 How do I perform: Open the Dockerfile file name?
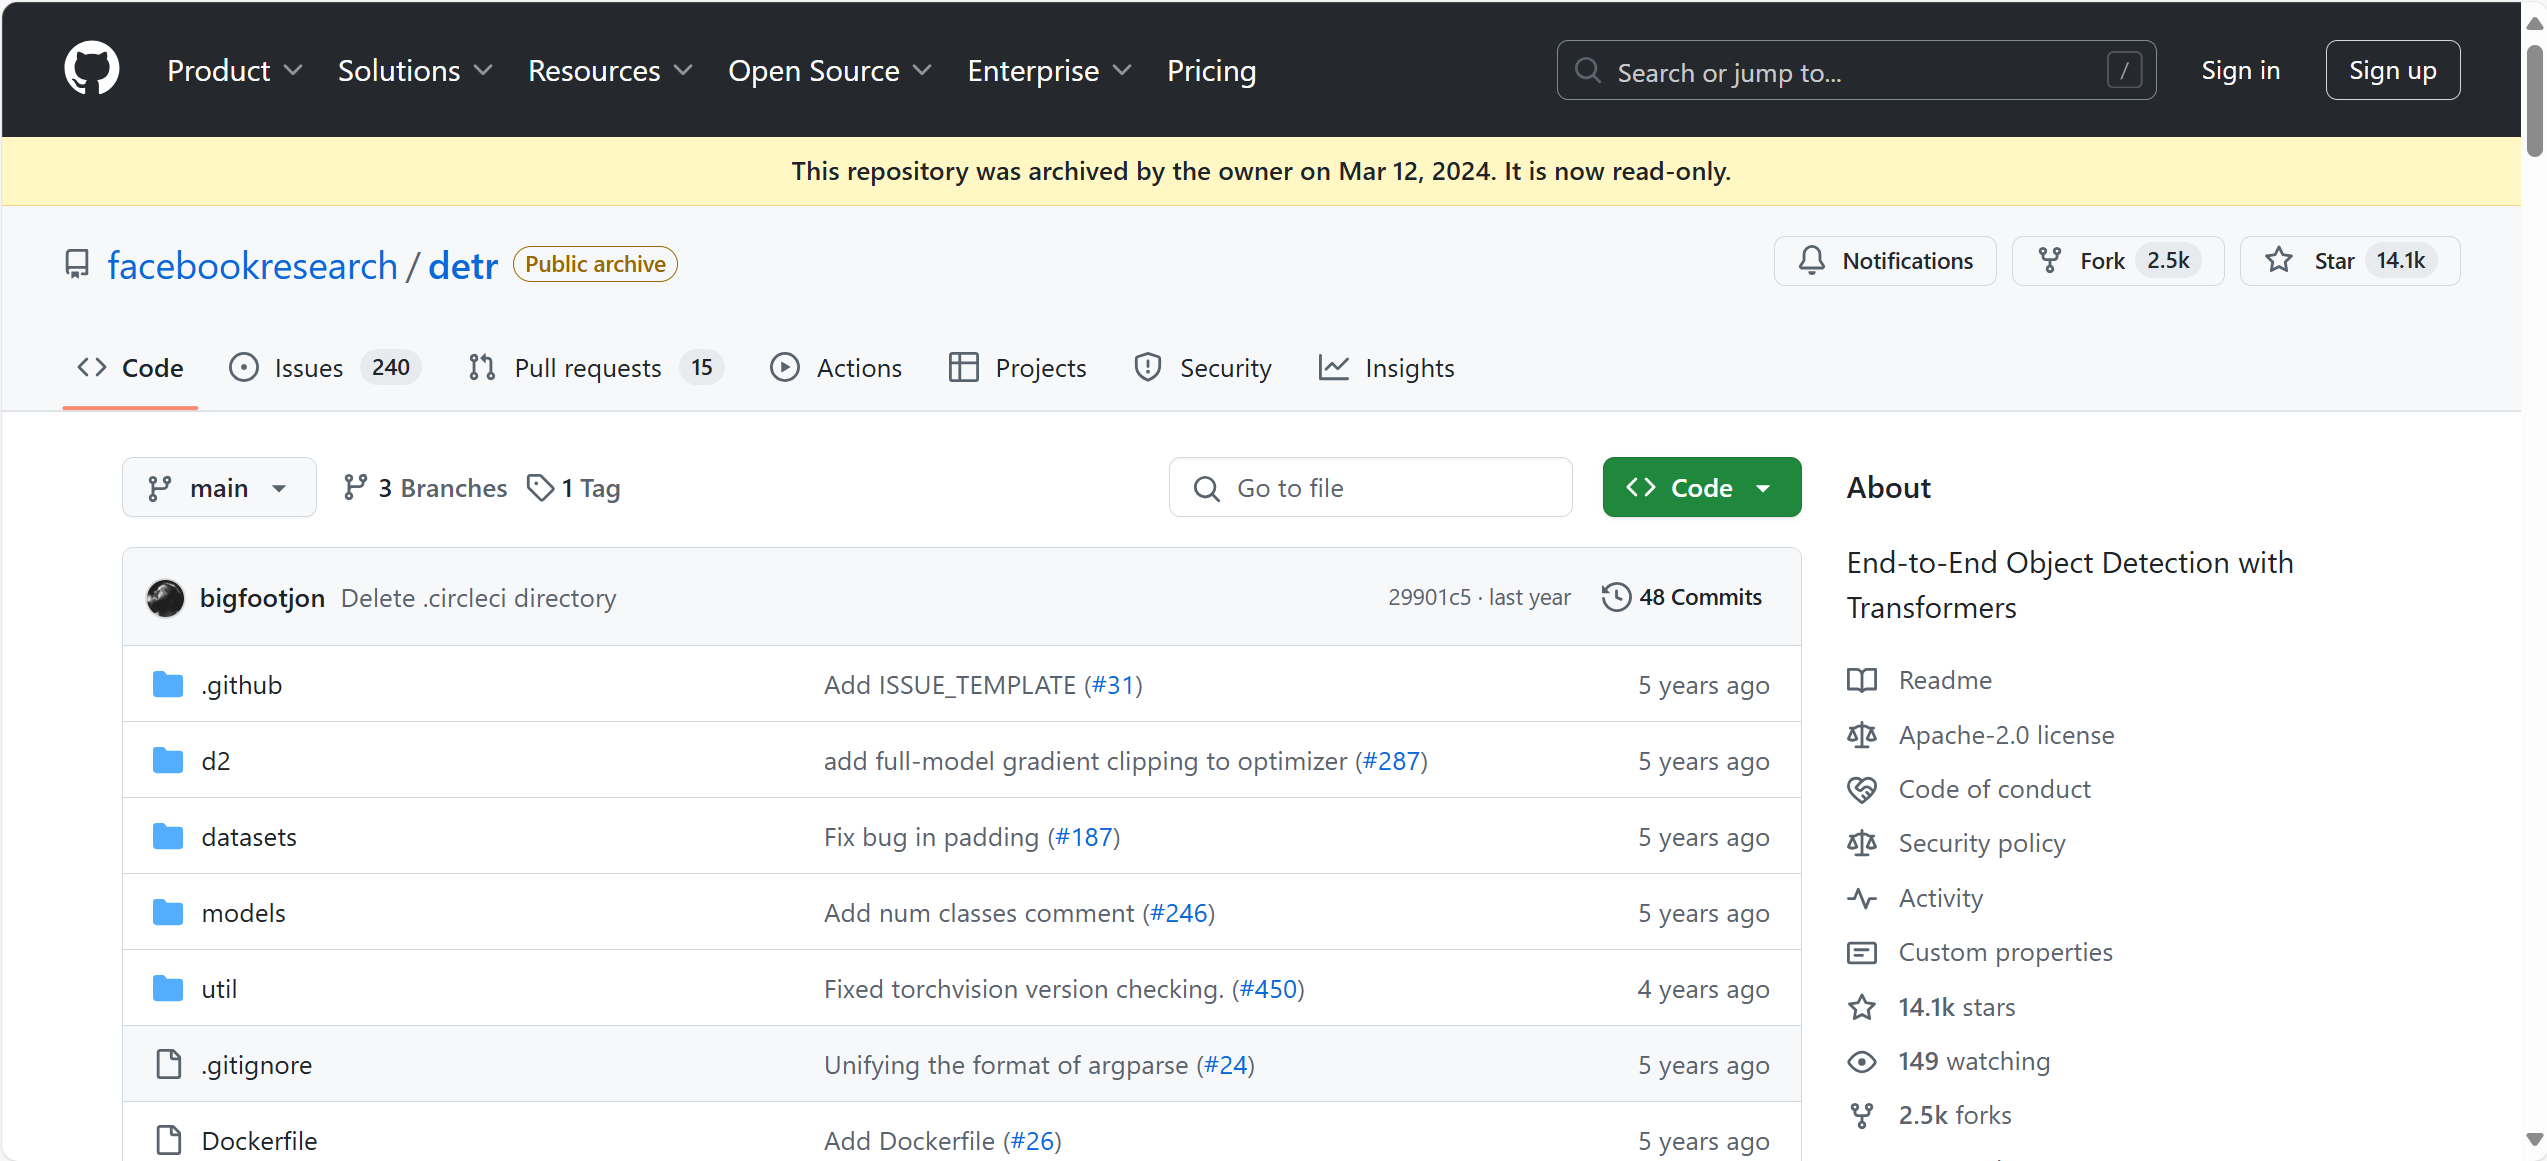tap(259, 1141)
